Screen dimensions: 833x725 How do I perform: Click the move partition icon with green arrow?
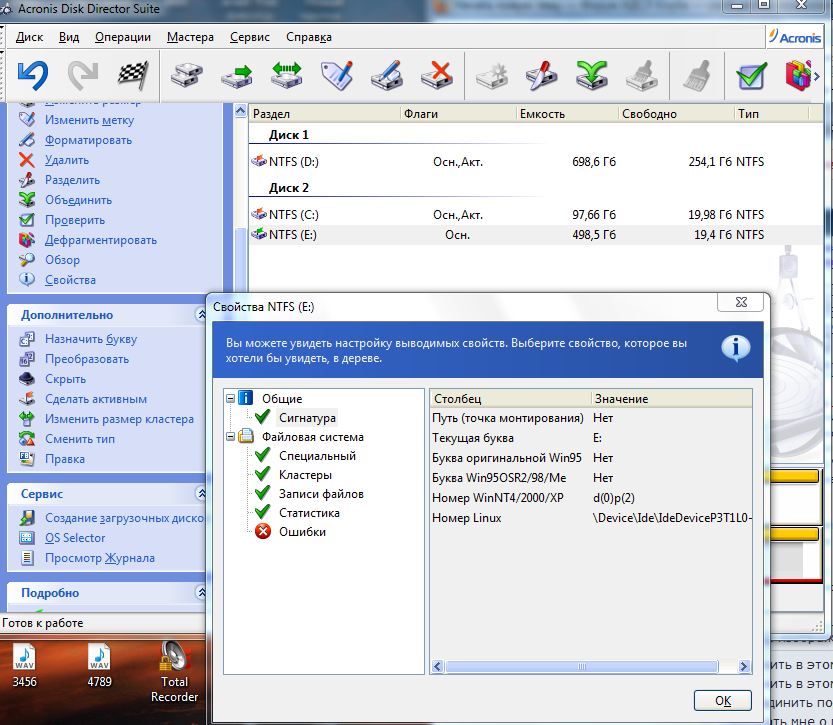coord(236,75)
